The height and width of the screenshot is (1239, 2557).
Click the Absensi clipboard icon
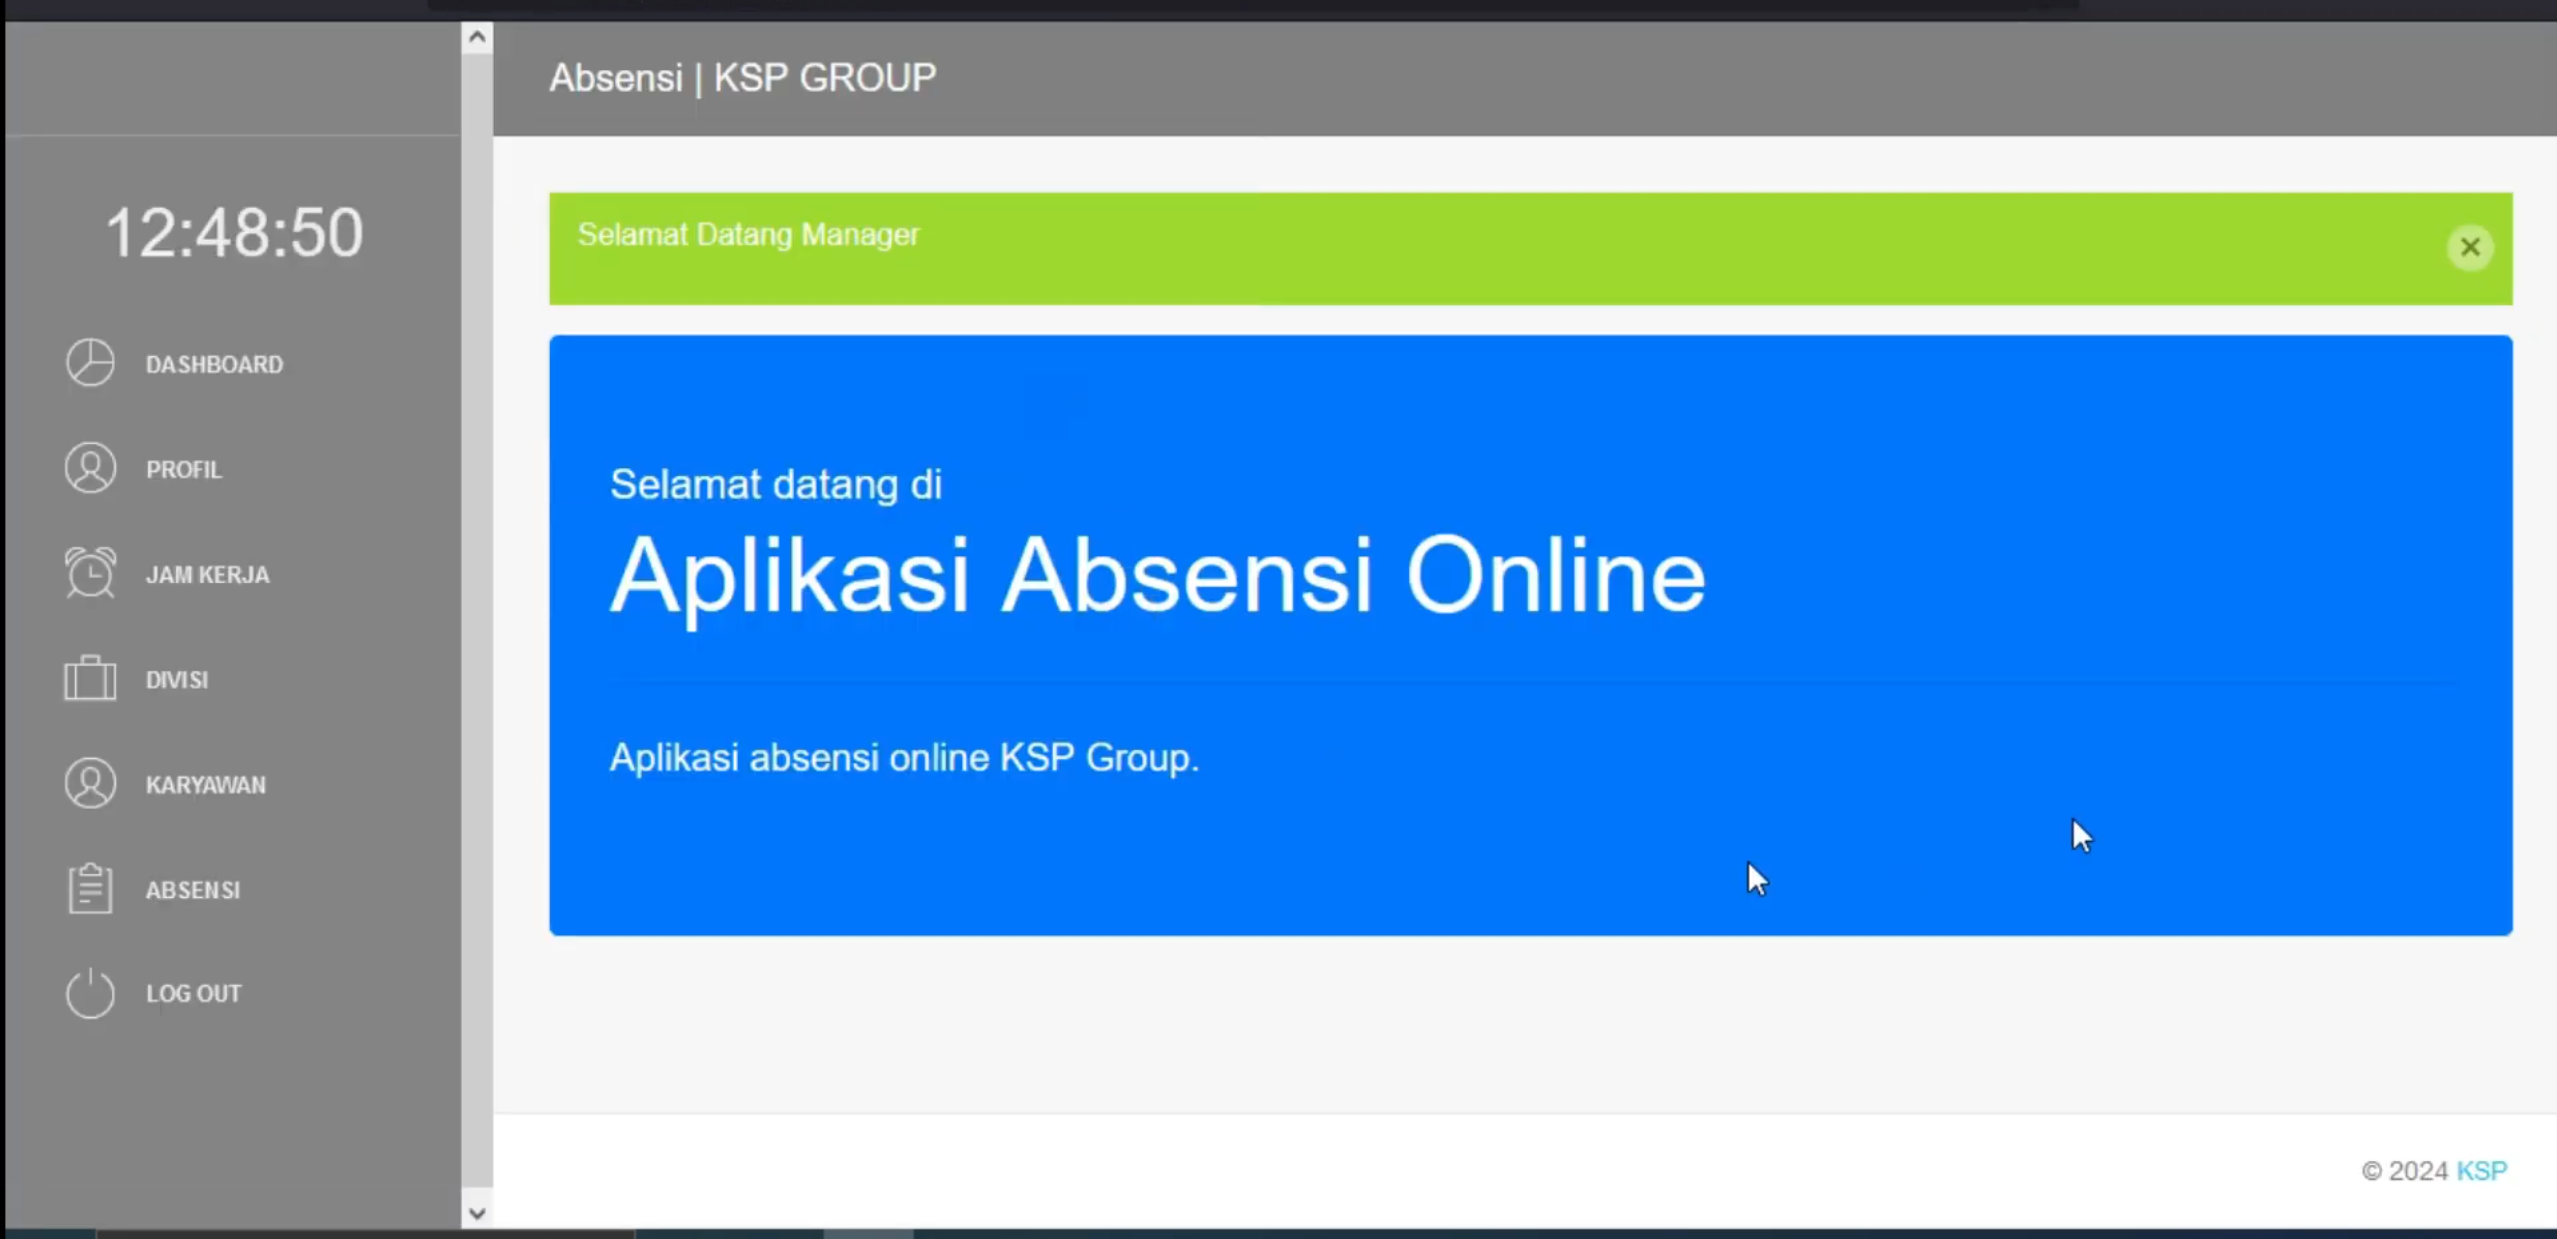point(90,888)
